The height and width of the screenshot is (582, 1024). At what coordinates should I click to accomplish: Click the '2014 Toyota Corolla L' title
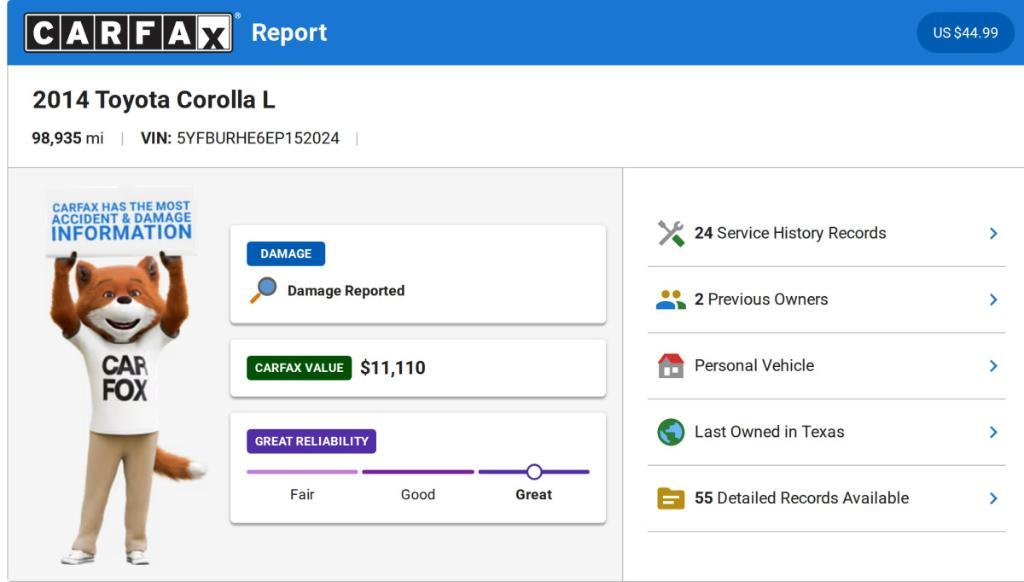(x=154, y=100)
